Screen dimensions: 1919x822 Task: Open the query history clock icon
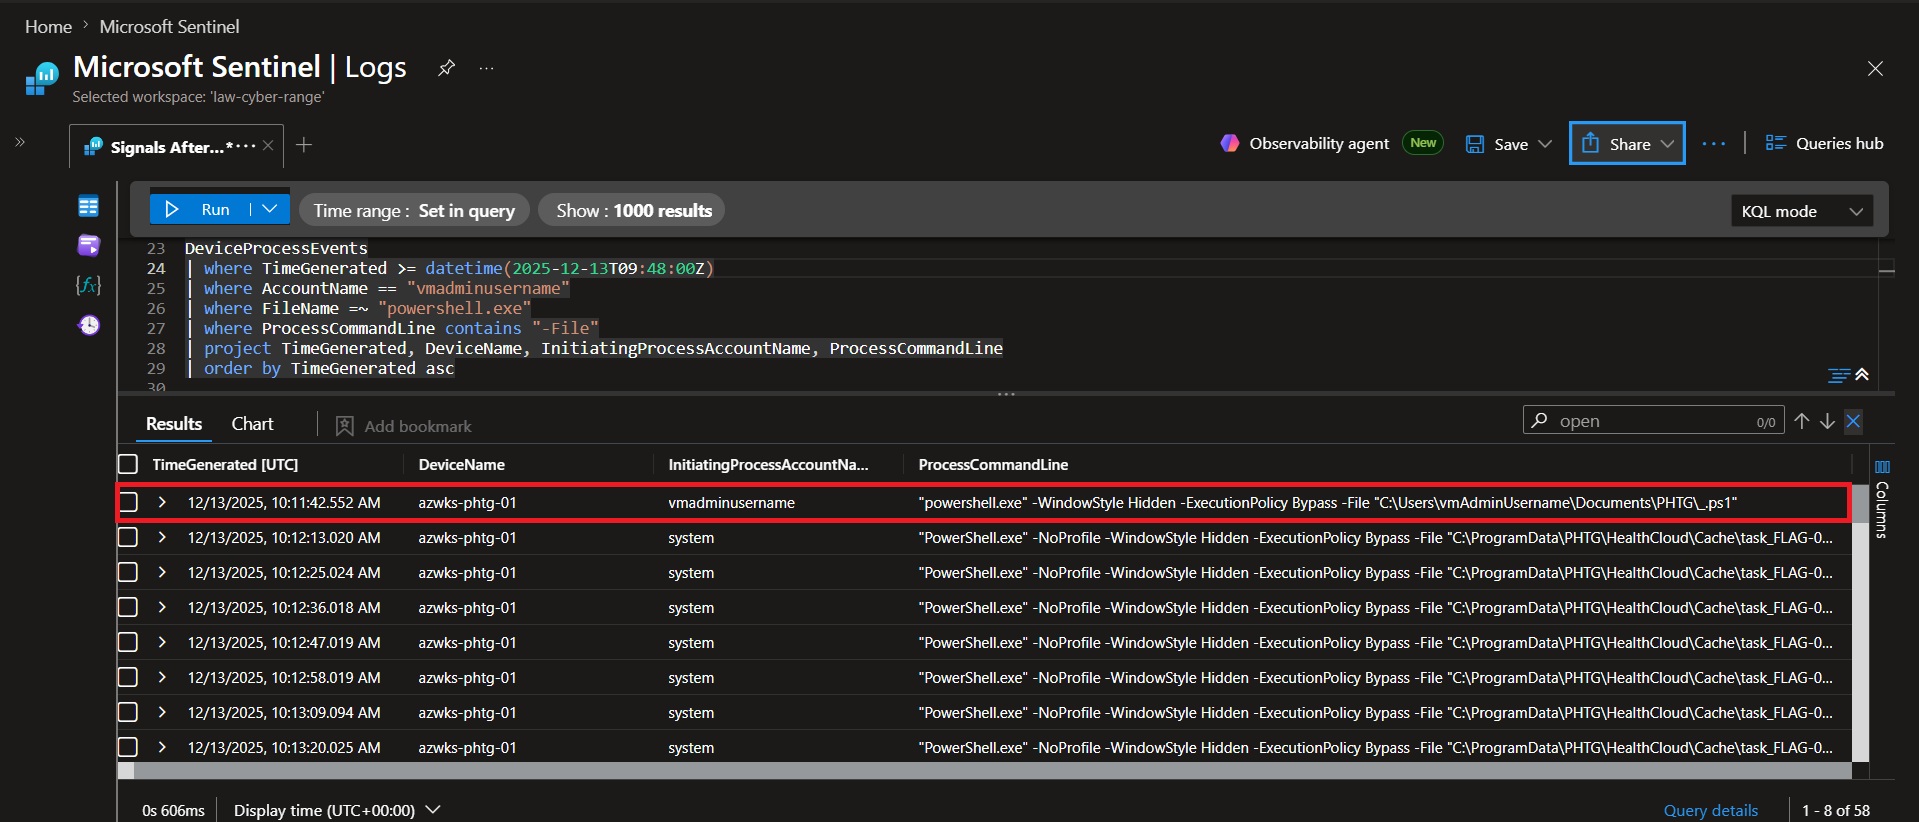click(89, 325)
